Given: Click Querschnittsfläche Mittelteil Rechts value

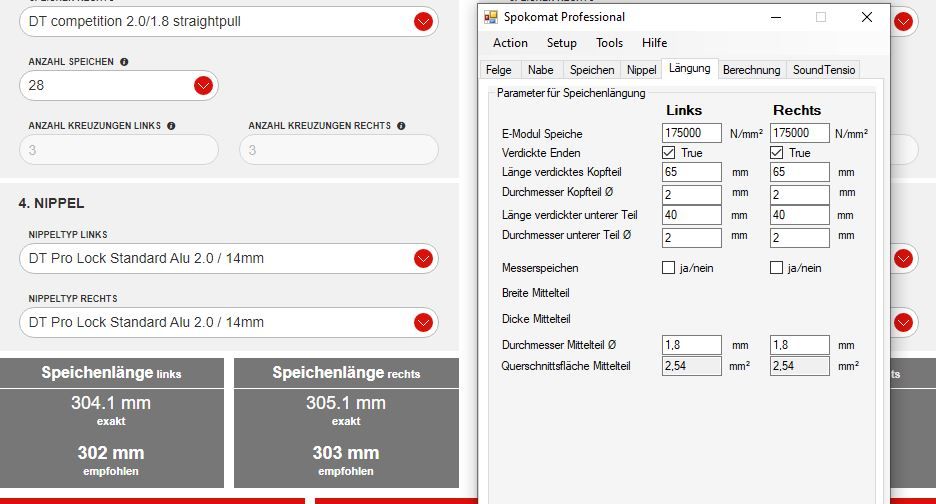Looking at the screenshot, I should tap(800, 366).
